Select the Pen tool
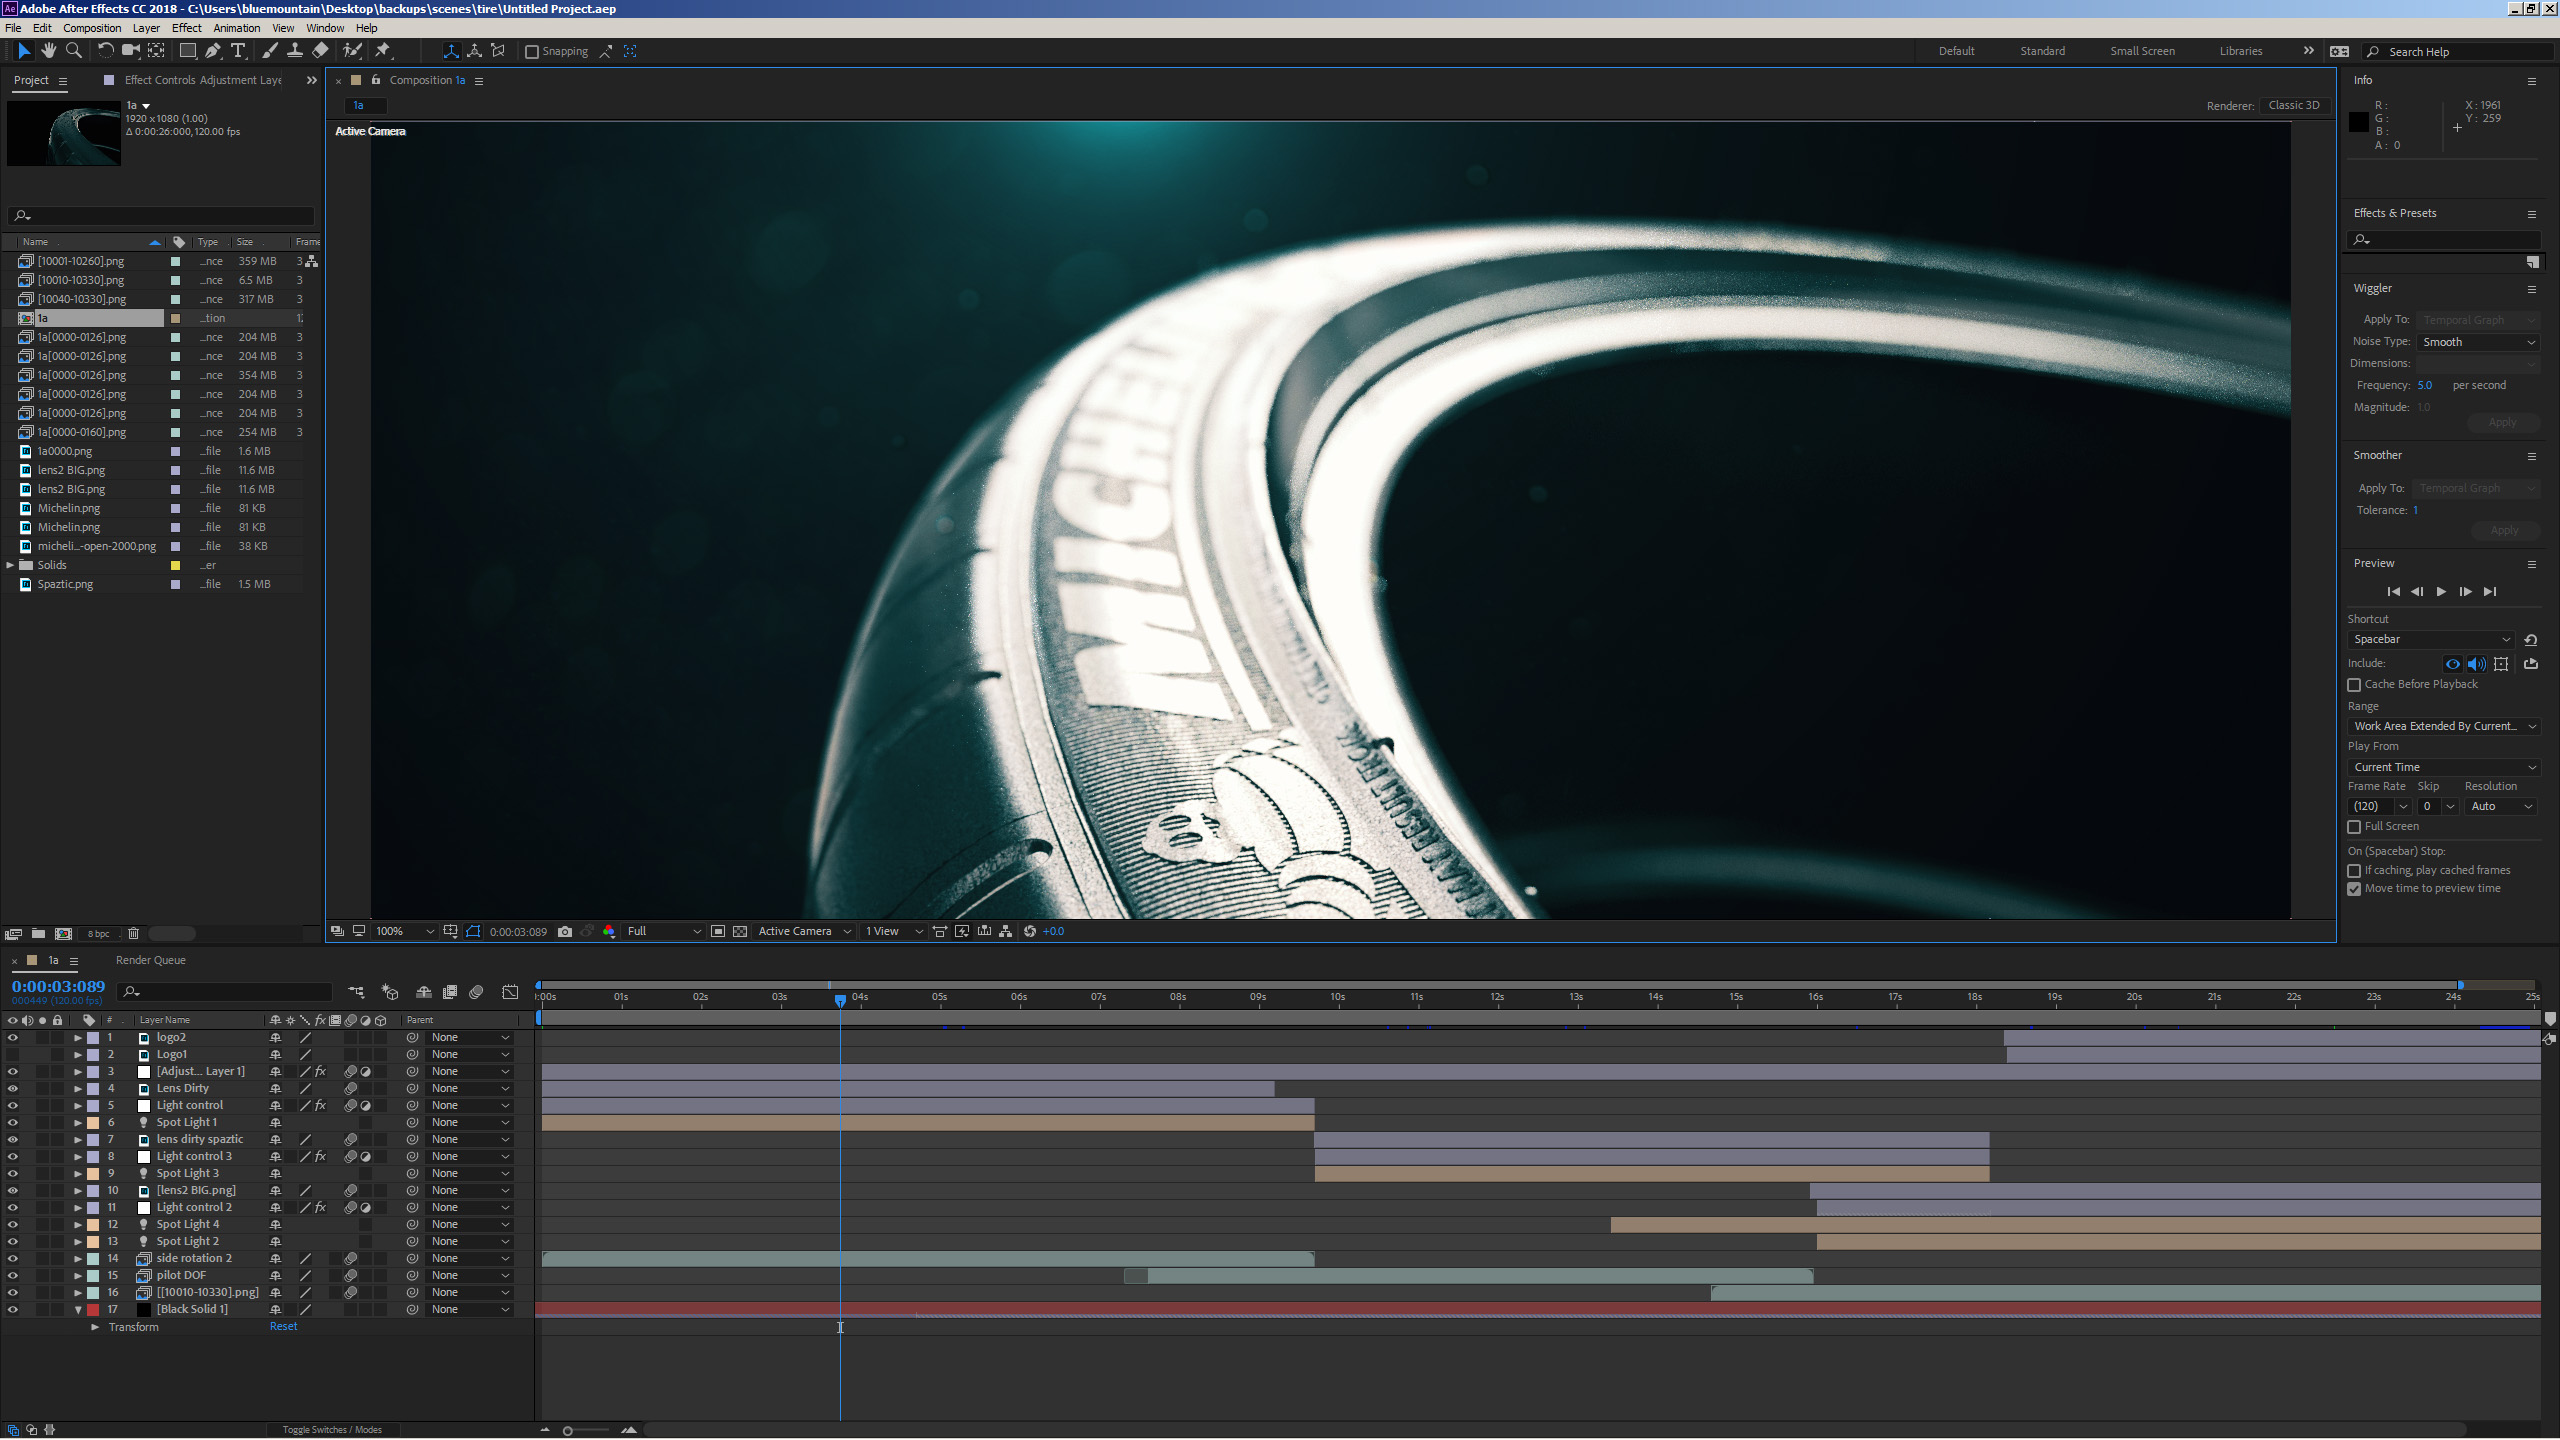 point(212,51)
